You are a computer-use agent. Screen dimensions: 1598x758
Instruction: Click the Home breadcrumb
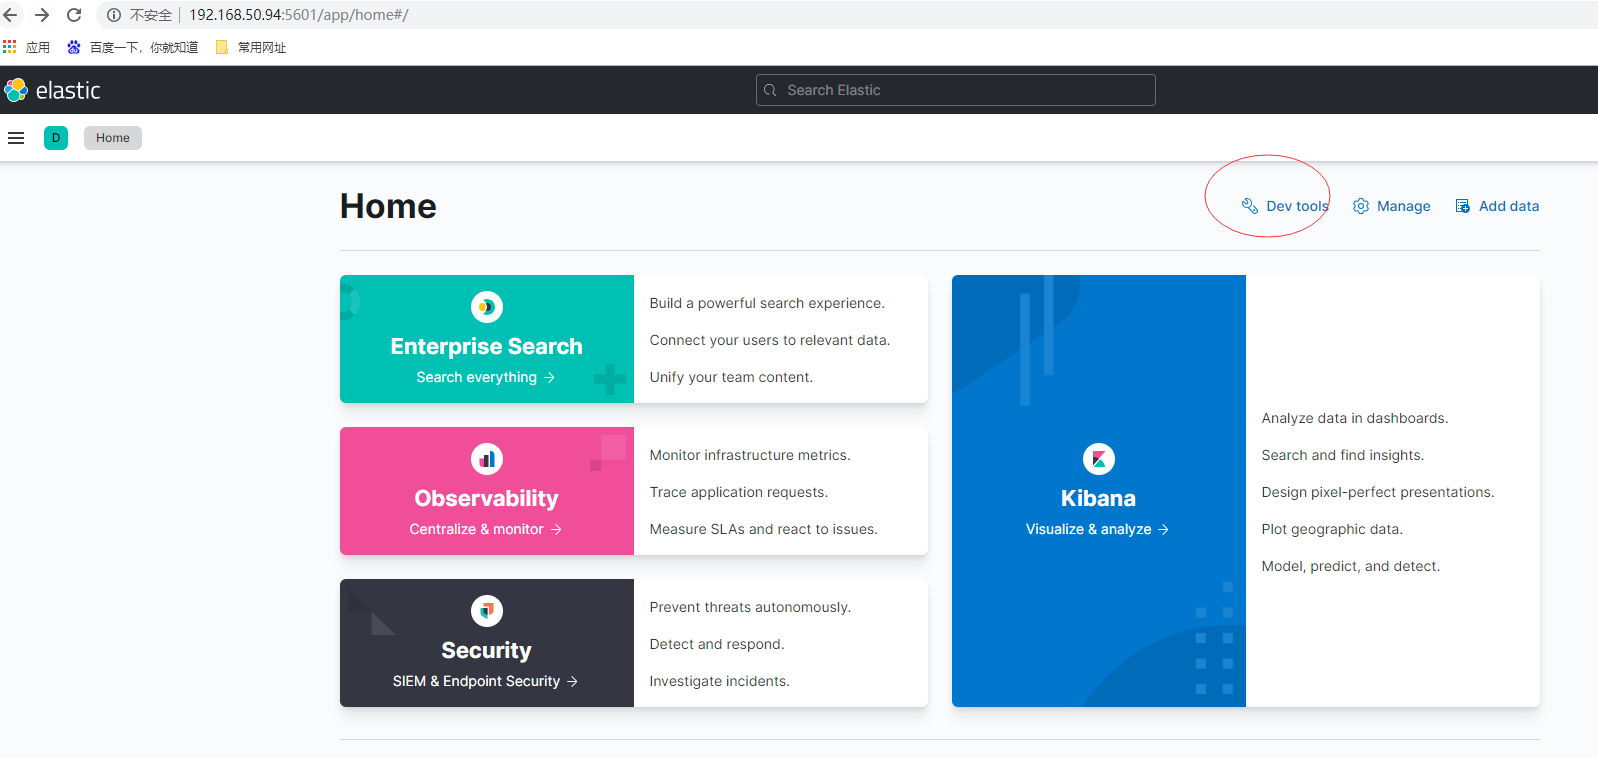tap(113, 138)
